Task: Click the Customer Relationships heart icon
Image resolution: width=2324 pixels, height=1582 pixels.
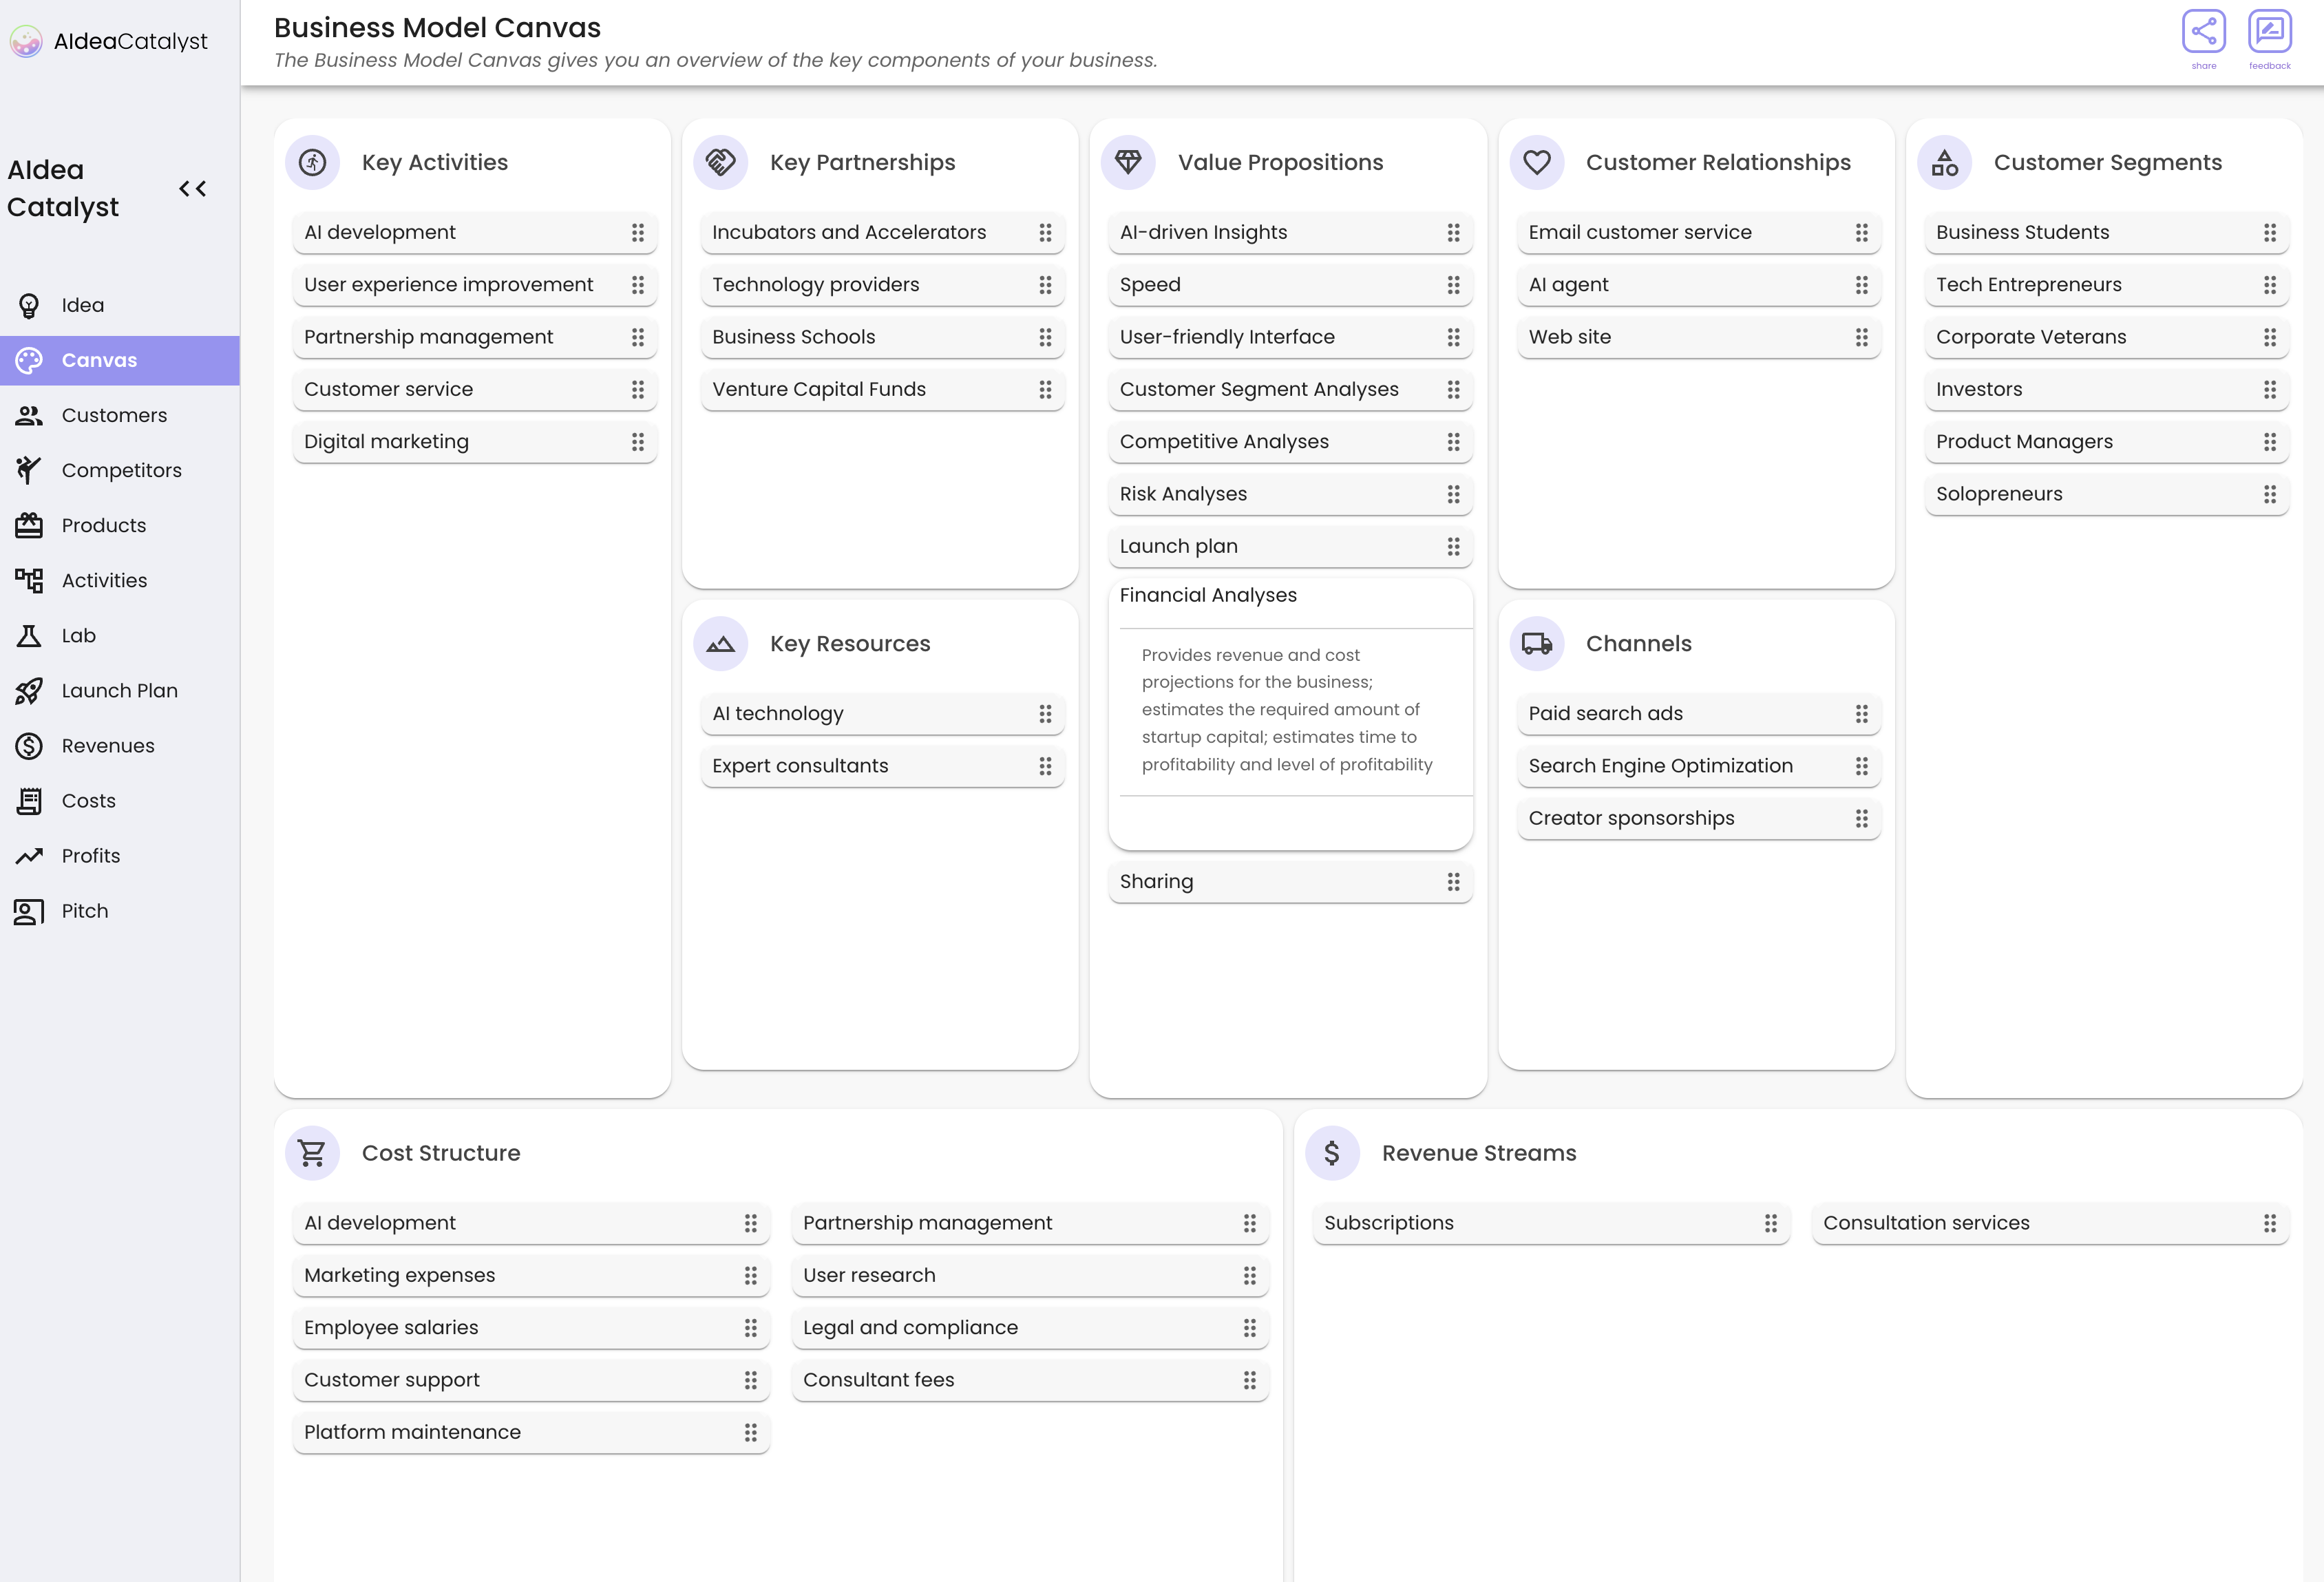Action: [x=1537, y=161]
